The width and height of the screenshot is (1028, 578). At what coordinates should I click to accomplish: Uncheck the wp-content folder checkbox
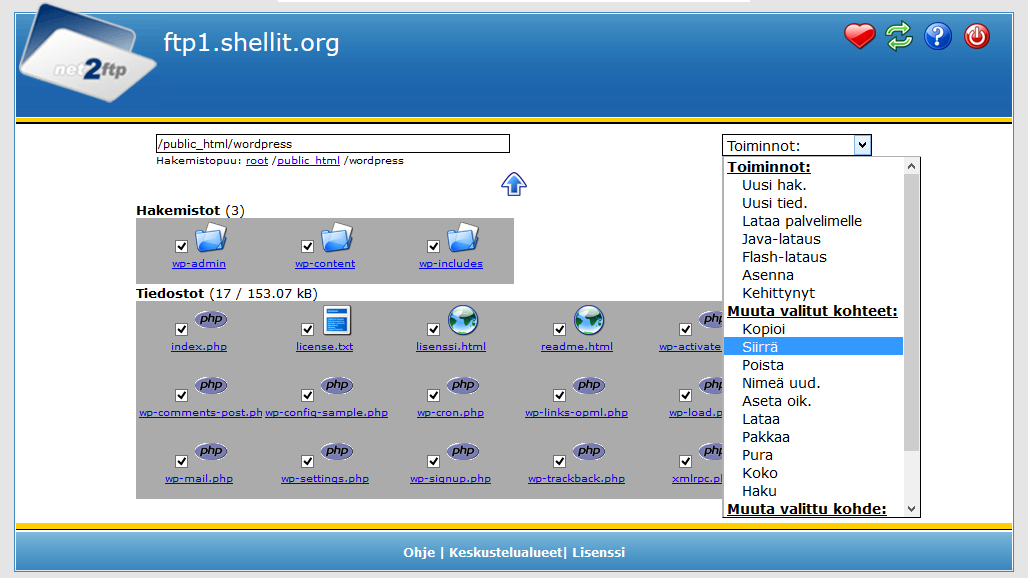tap(307, 246)
